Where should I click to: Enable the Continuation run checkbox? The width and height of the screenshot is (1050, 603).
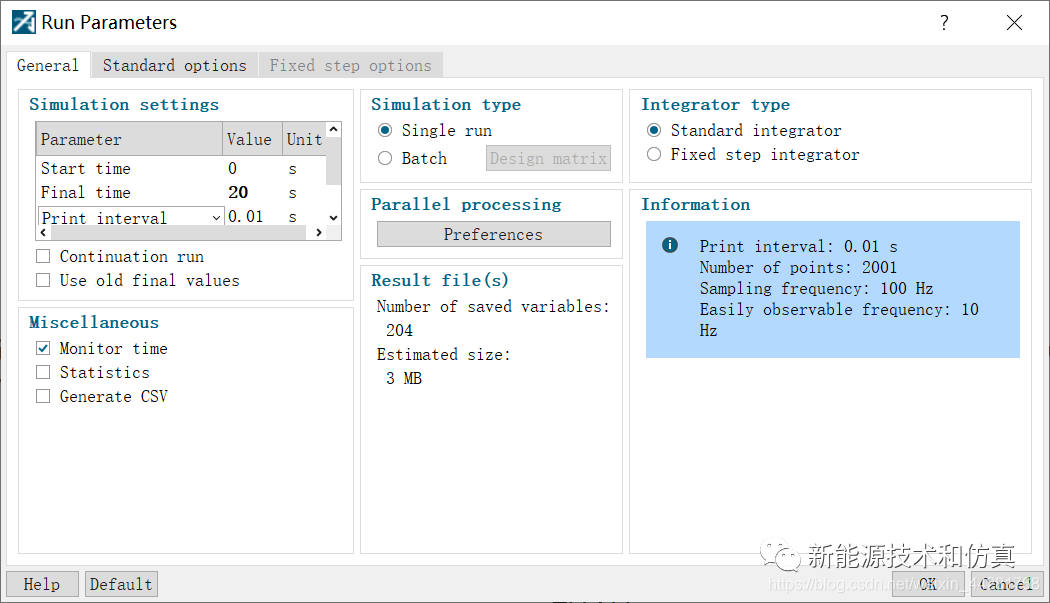click(x=43, y=257)
